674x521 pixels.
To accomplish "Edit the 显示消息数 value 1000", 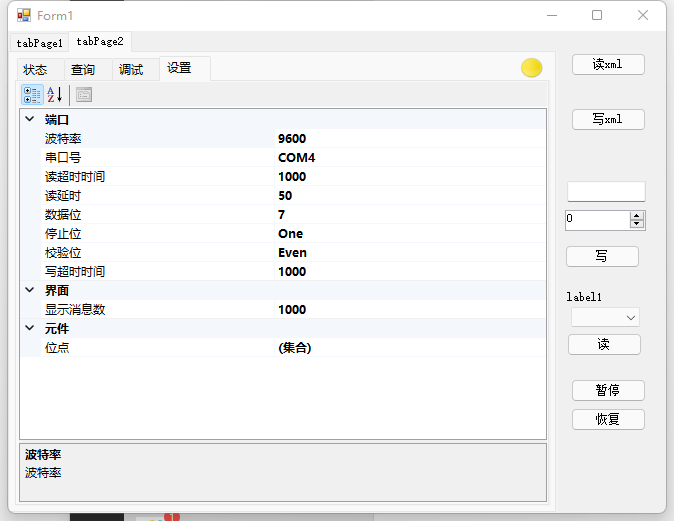I will pyautogui.click(x=410, y=310).
